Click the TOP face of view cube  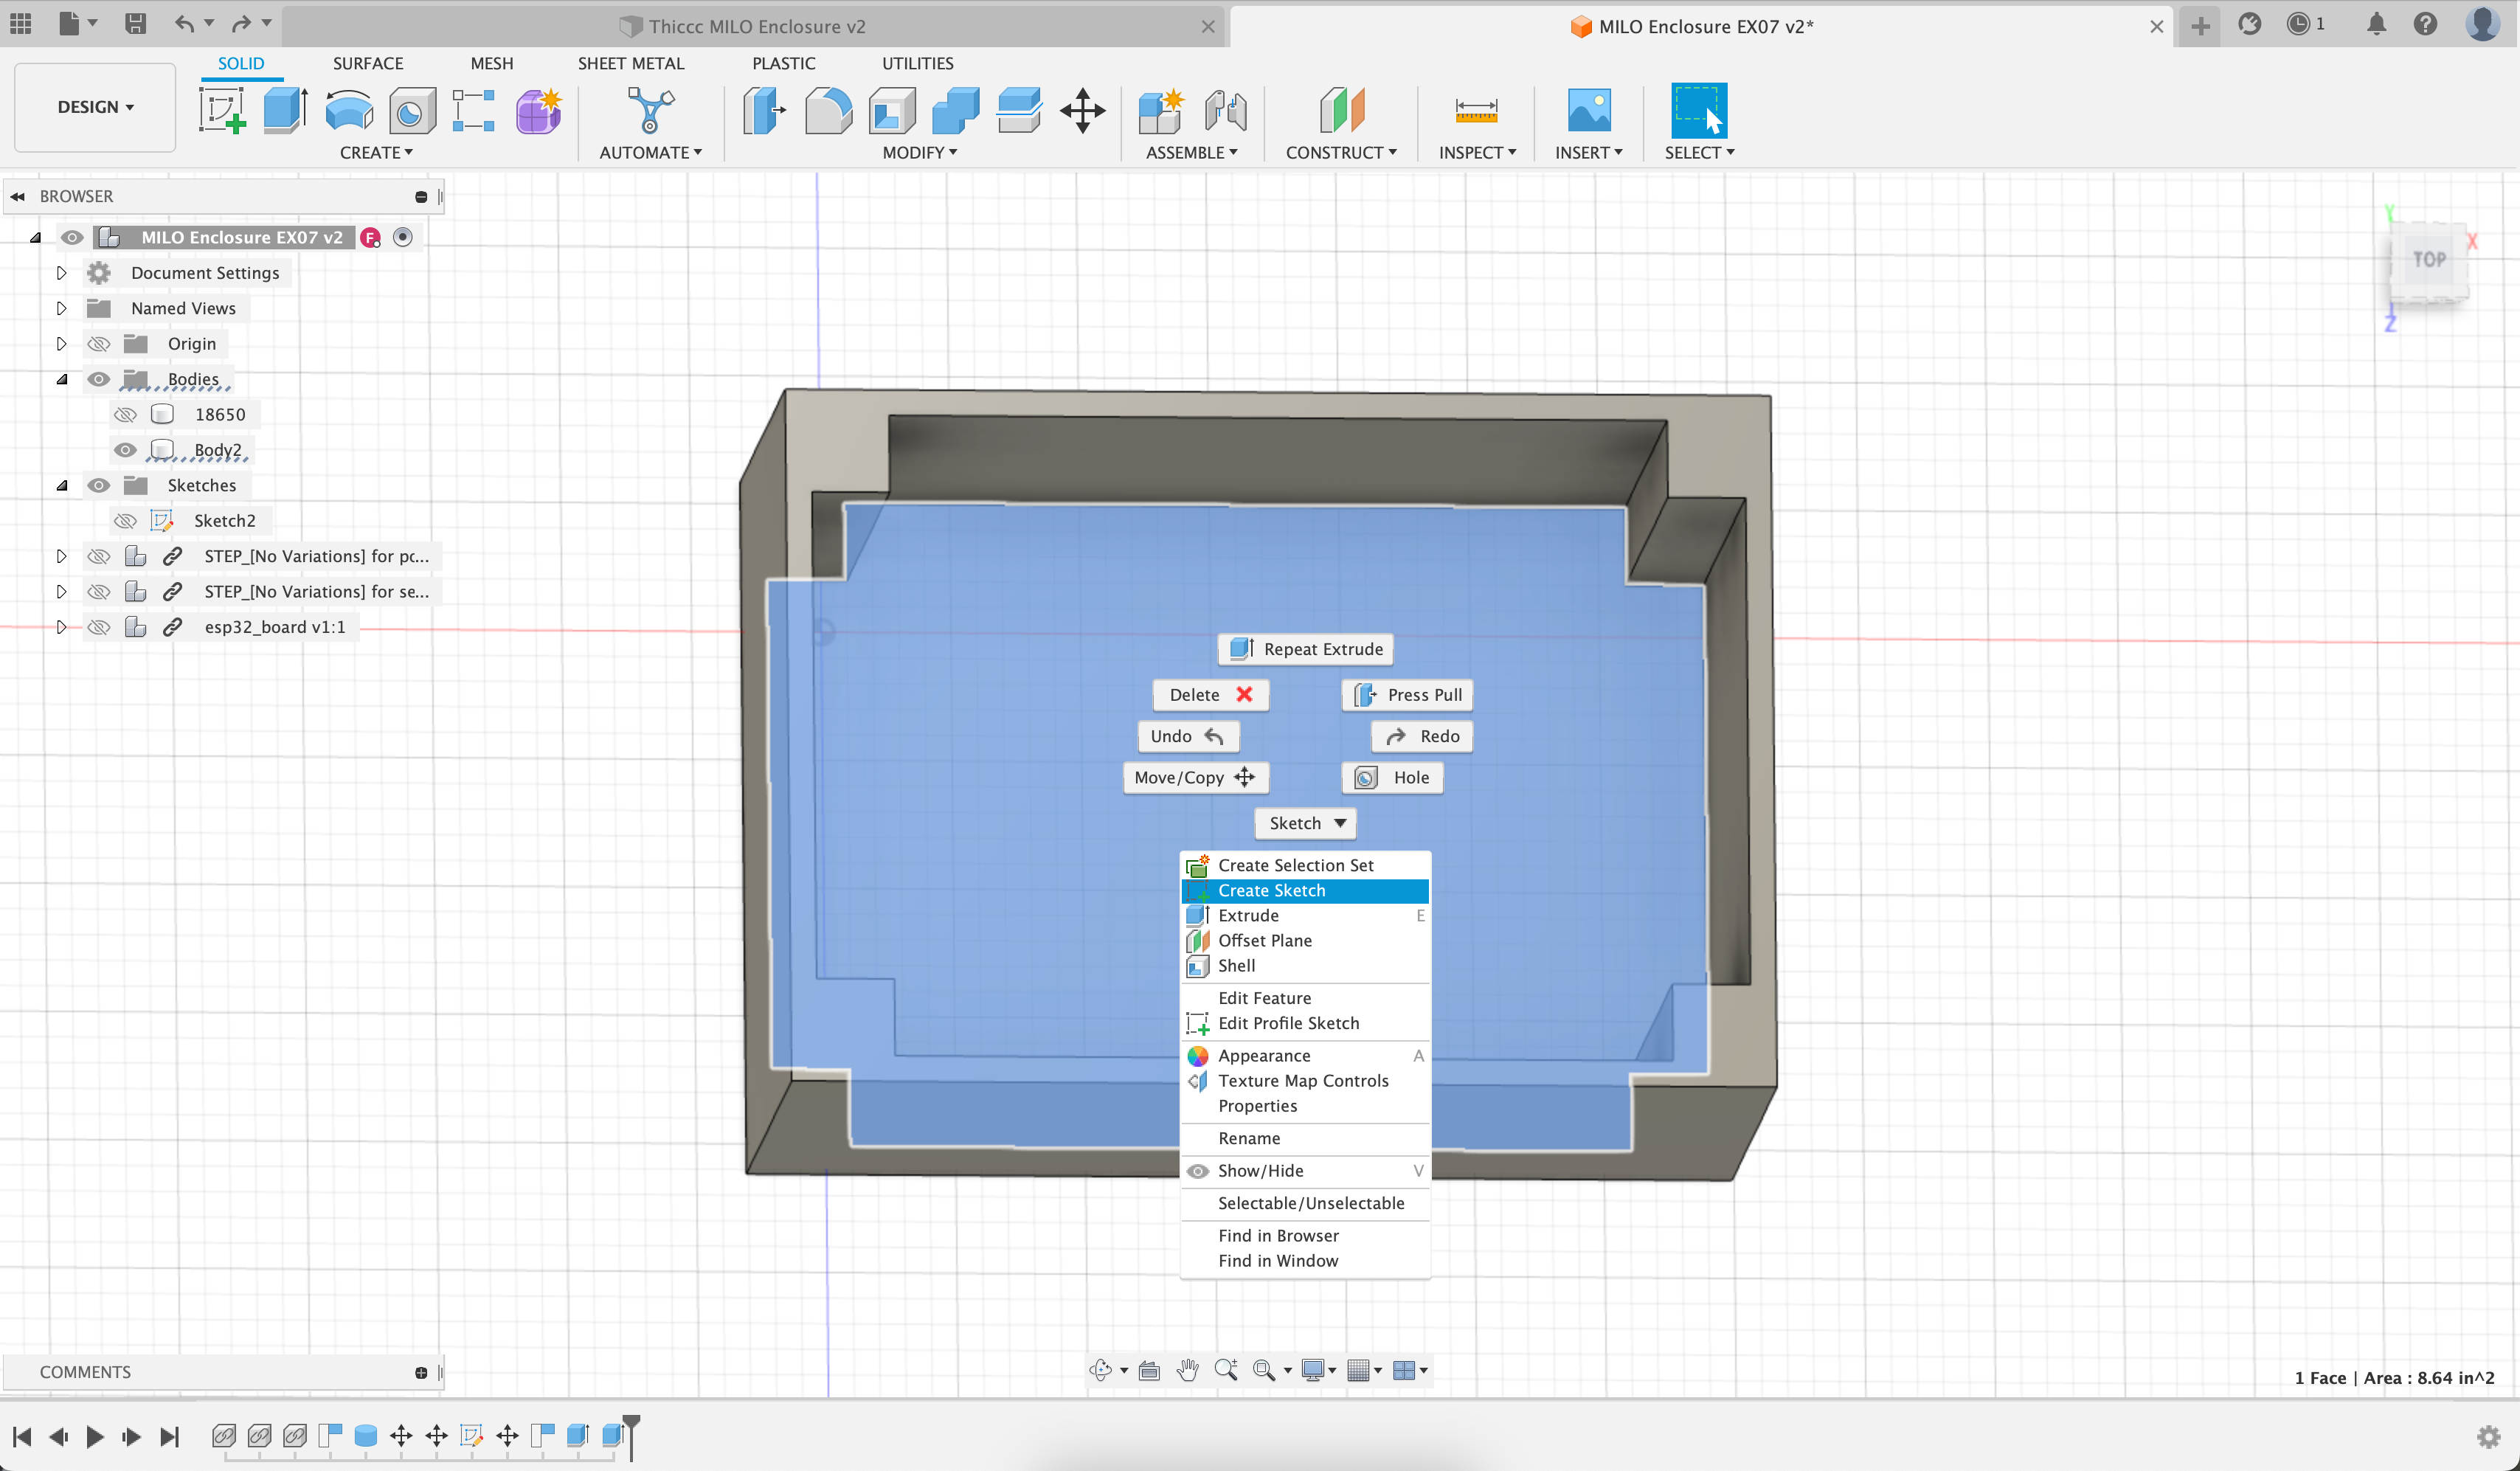pyautogui.click(x=2429, y=260)
